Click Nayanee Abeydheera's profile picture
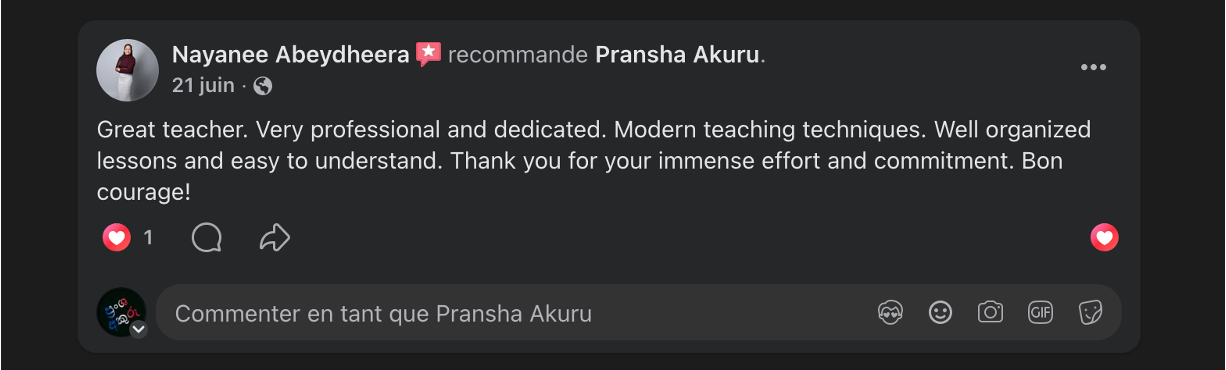Image resolution: width=1226 pixels, height=370 pixels. [x=127, y=70]
